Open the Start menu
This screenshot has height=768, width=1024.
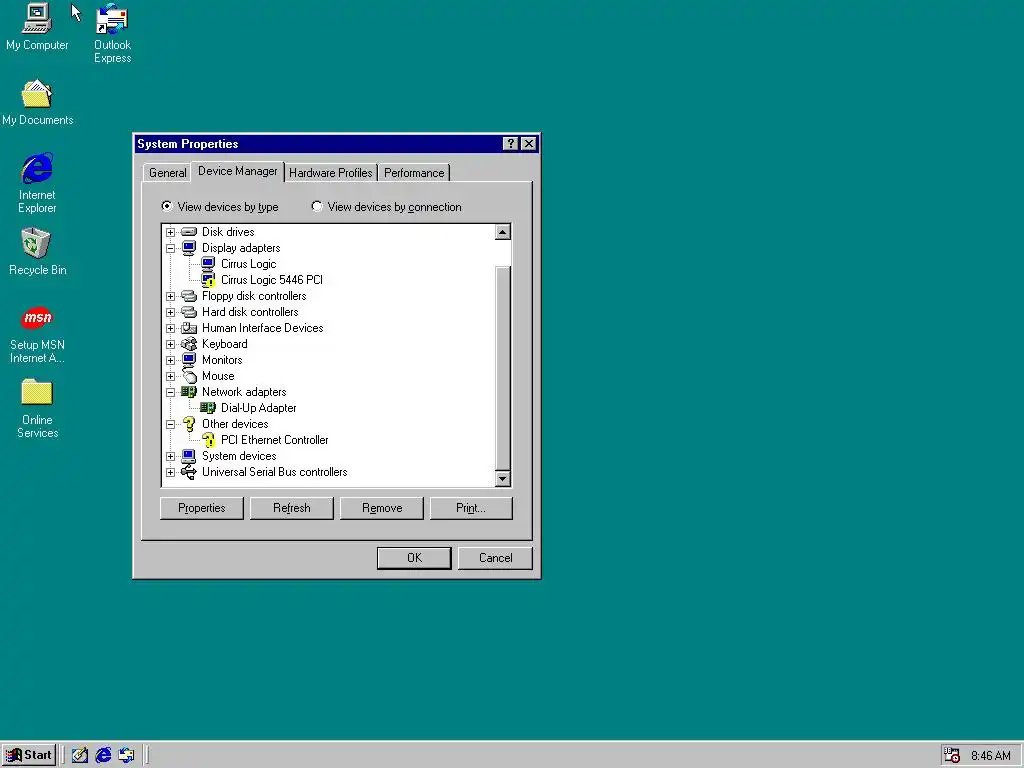tap(29, 755)
